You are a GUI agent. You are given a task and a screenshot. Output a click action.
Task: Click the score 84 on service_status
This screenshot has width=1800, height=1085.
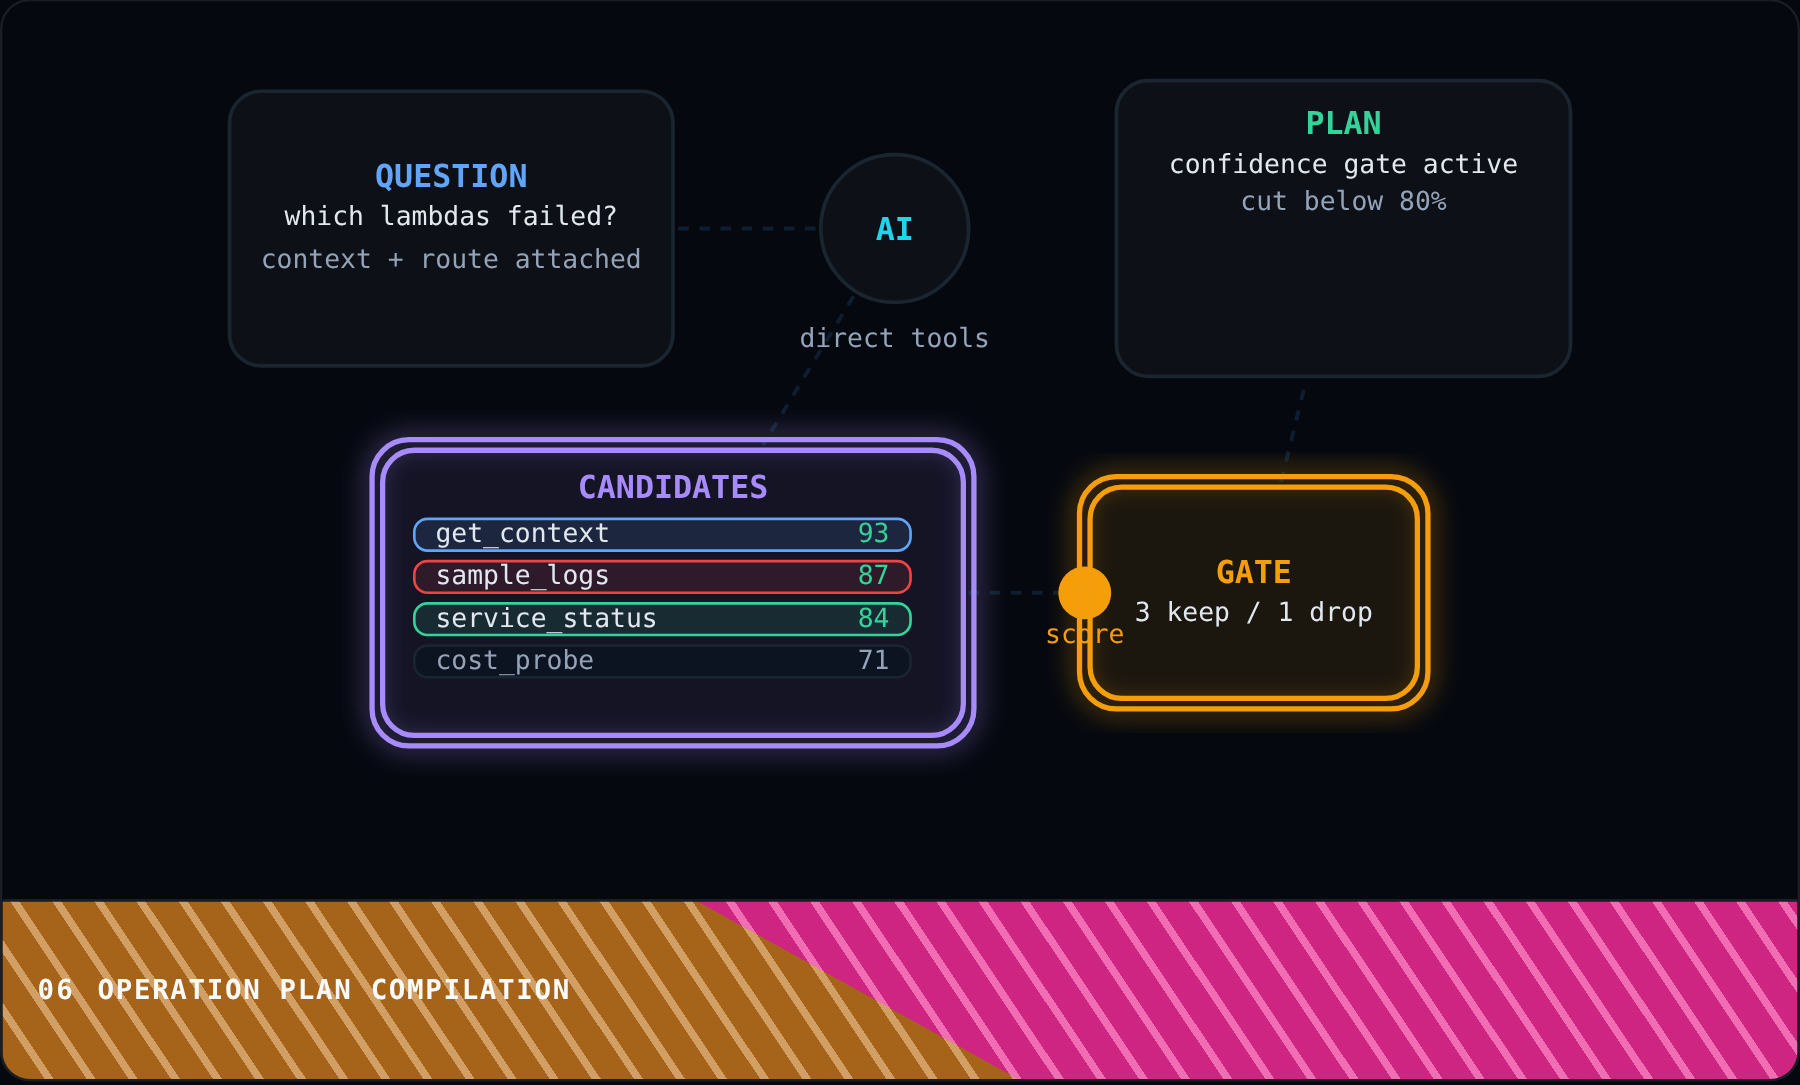click(873, 618)
